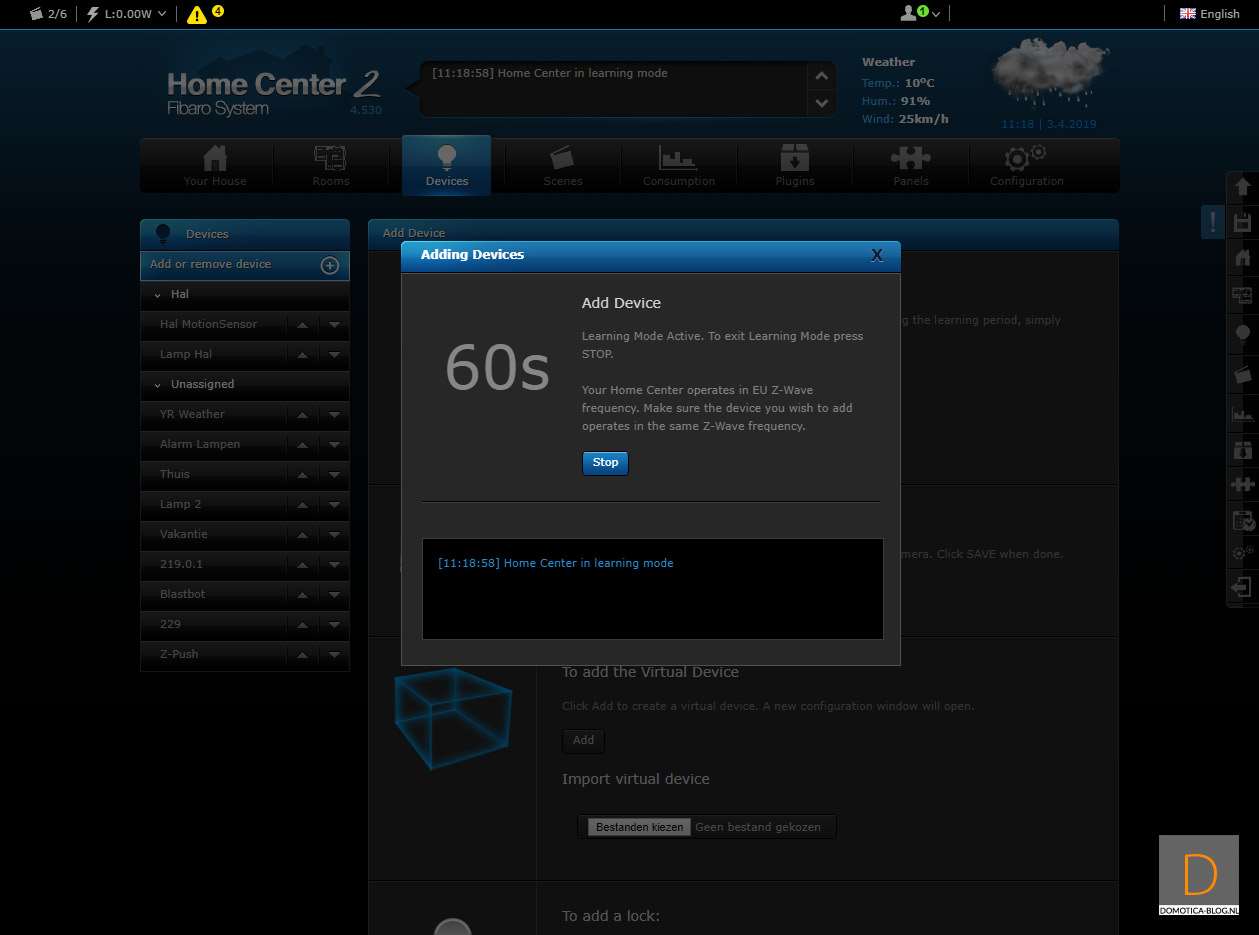Click the 60s countdown timer
This screenshot has width=1259, height=935.
(497, 367)
